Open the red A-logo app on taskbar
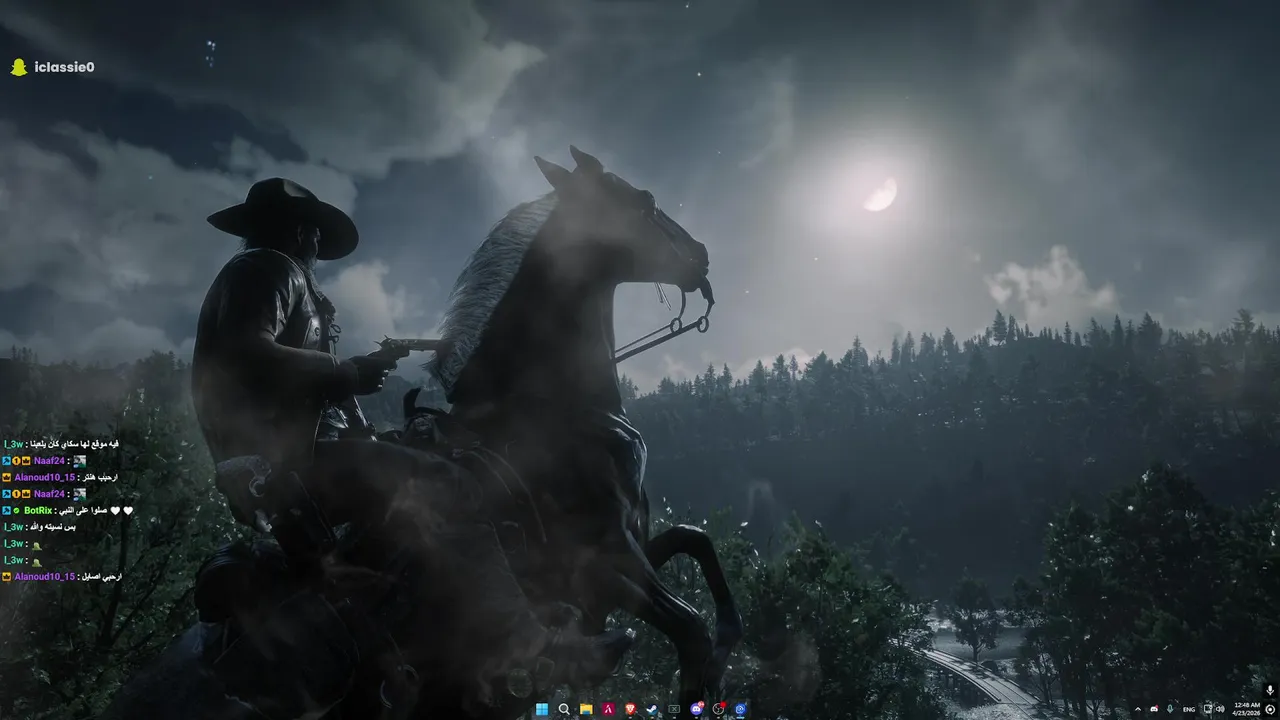The height and width of the screenshot is (720, 1280). click(608, 709)
